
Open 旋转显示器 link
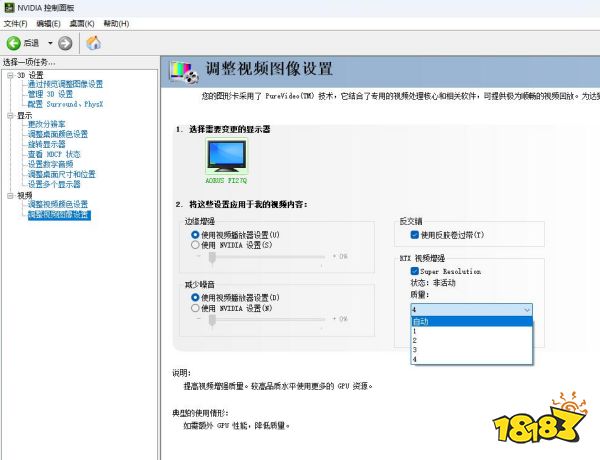point(47,144)
